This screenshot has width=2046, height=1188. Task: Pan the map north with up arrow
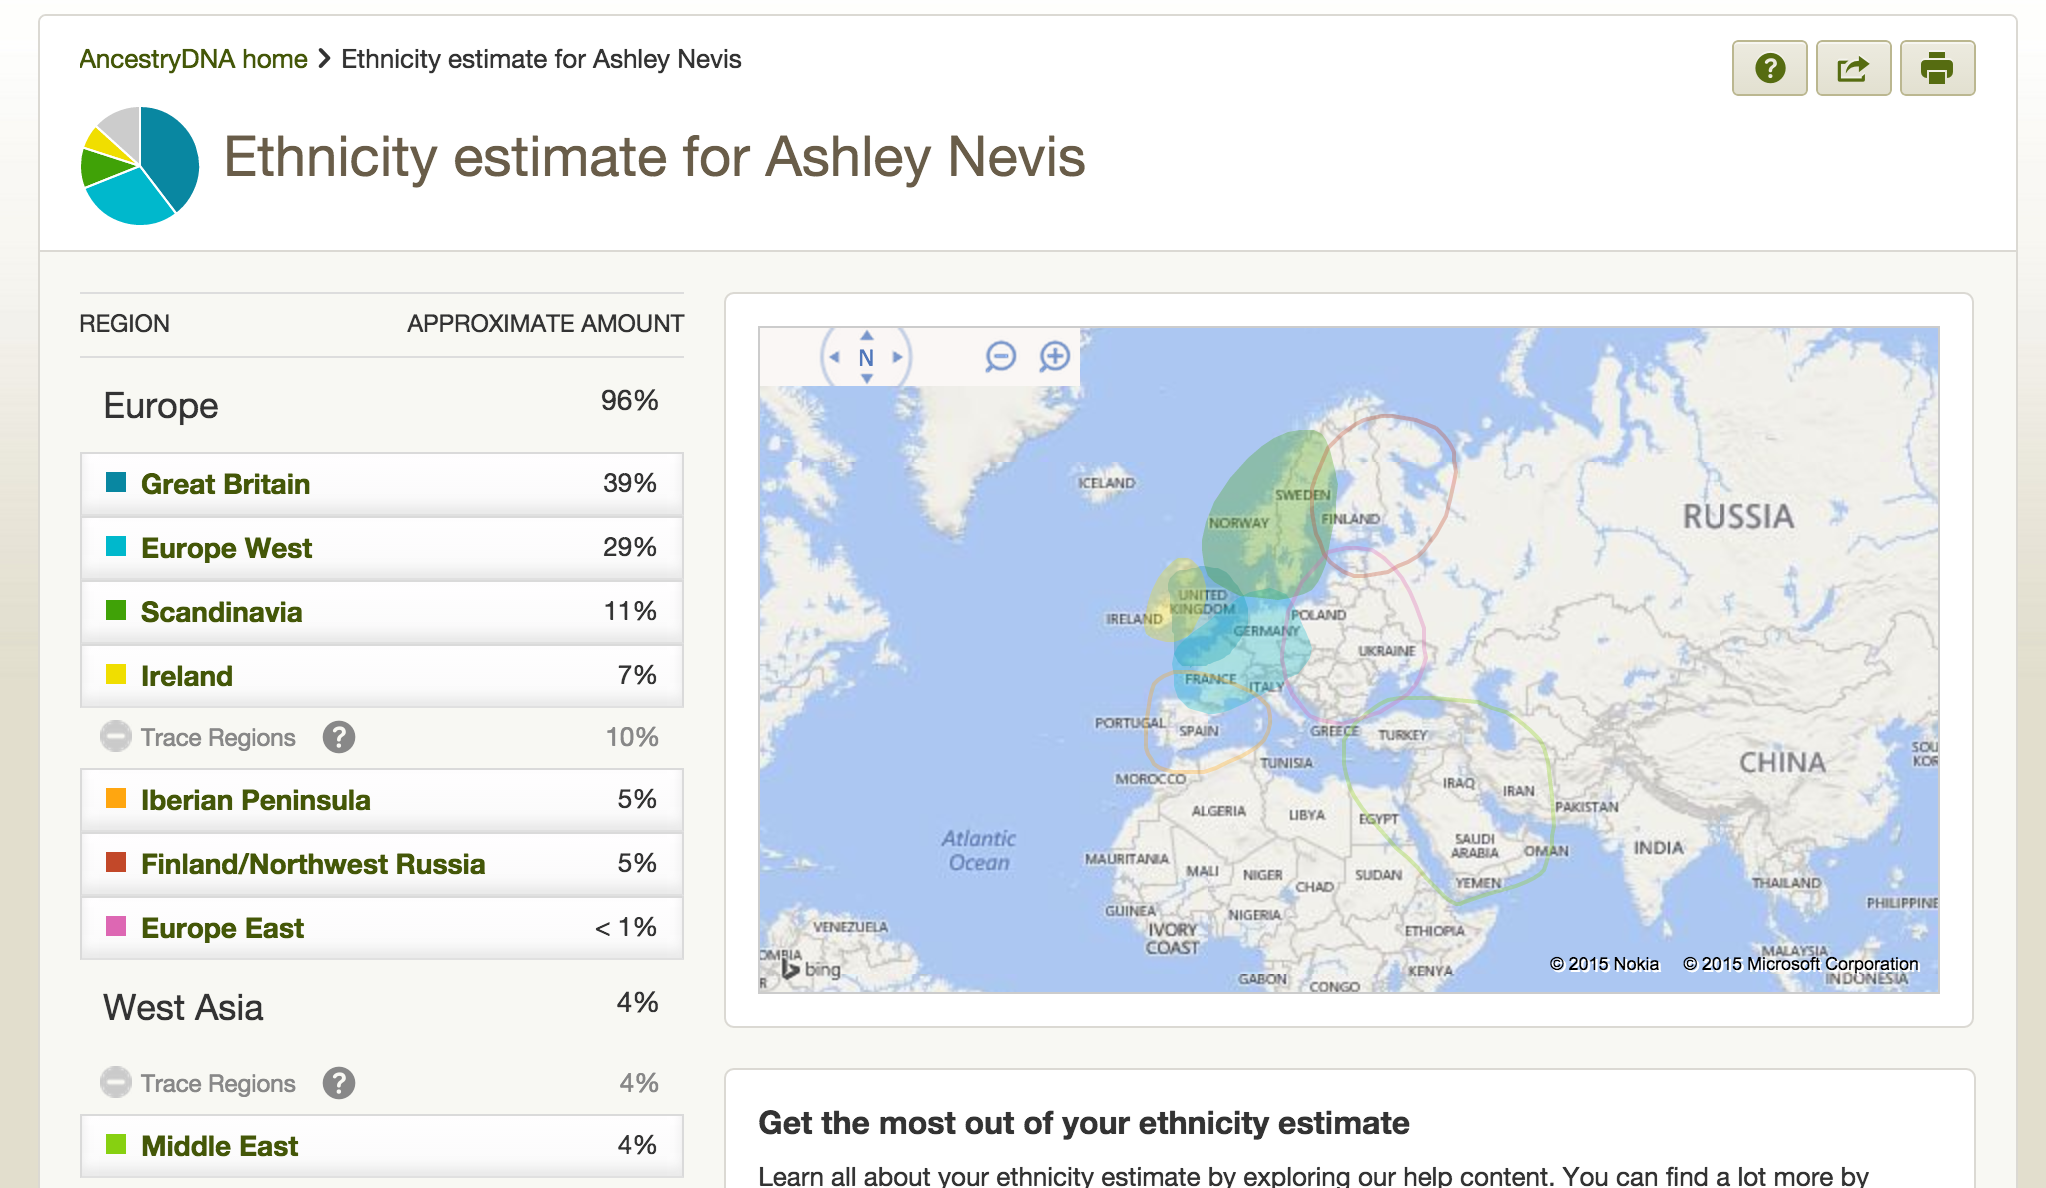pyautogui.click(x=867, y=335)
